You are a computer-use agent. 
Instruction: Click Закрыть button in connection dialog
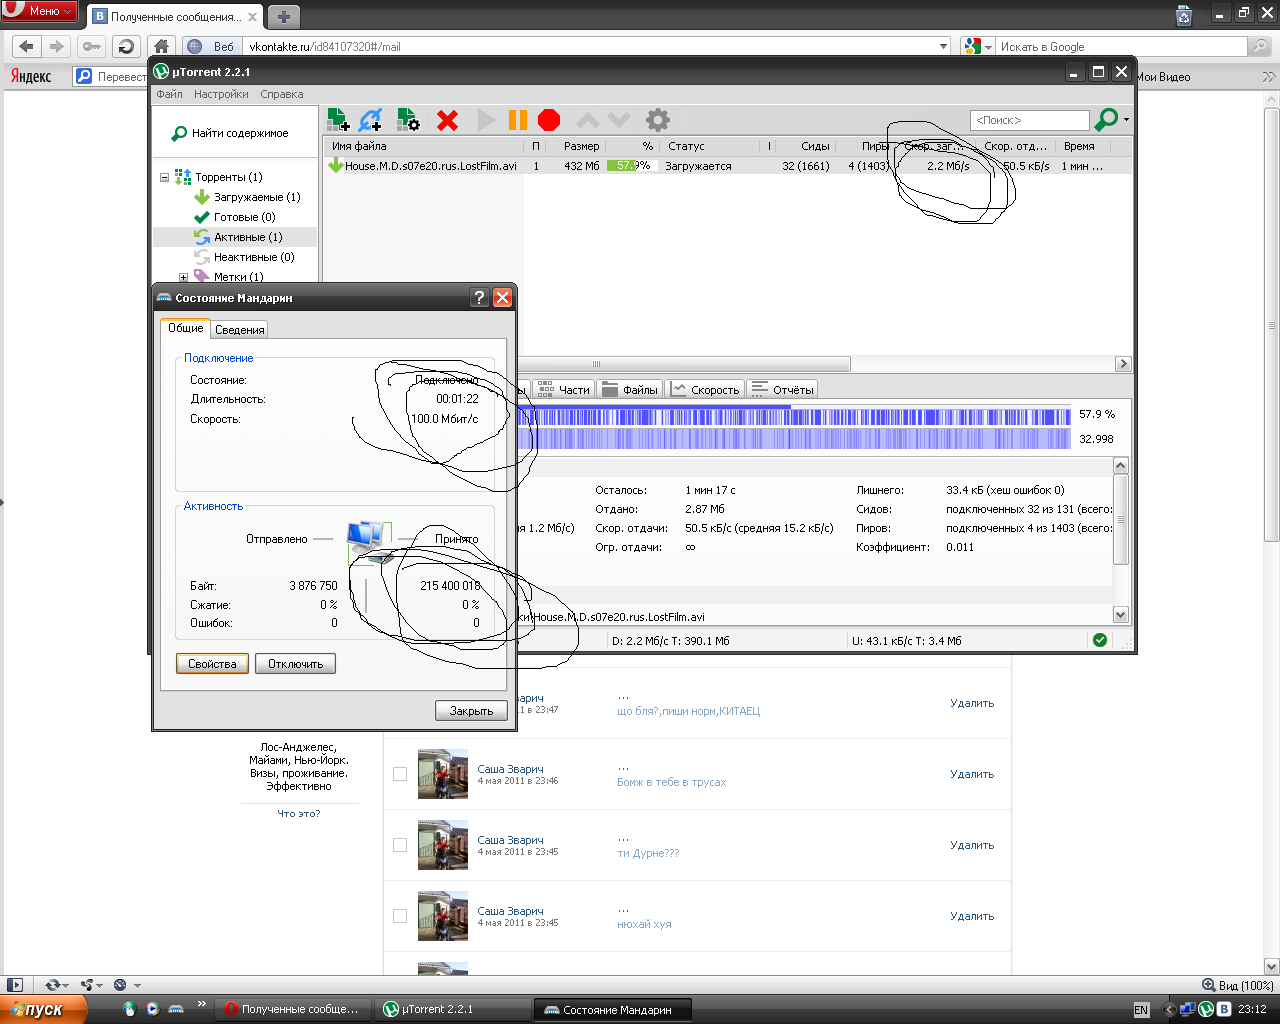coord(471,711)
